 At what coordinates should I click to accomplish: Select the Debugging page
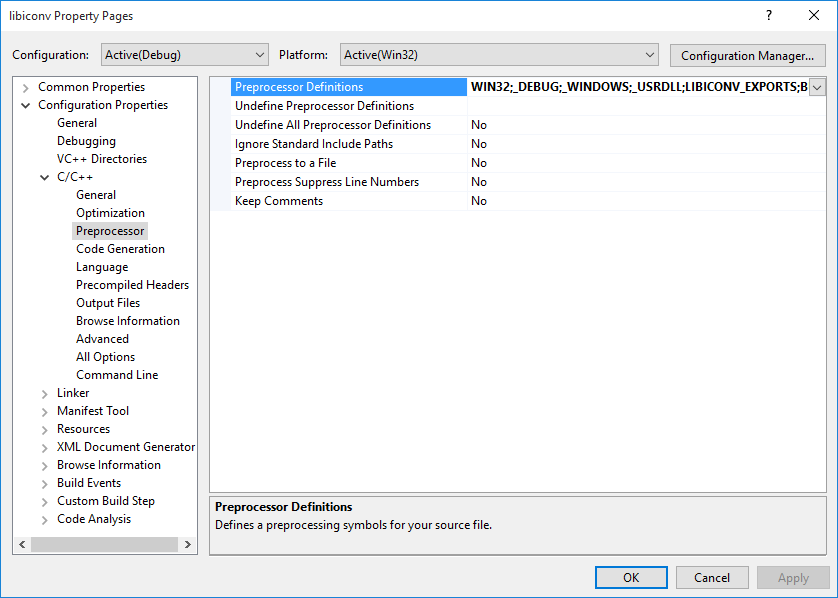[x=86, y=141]
